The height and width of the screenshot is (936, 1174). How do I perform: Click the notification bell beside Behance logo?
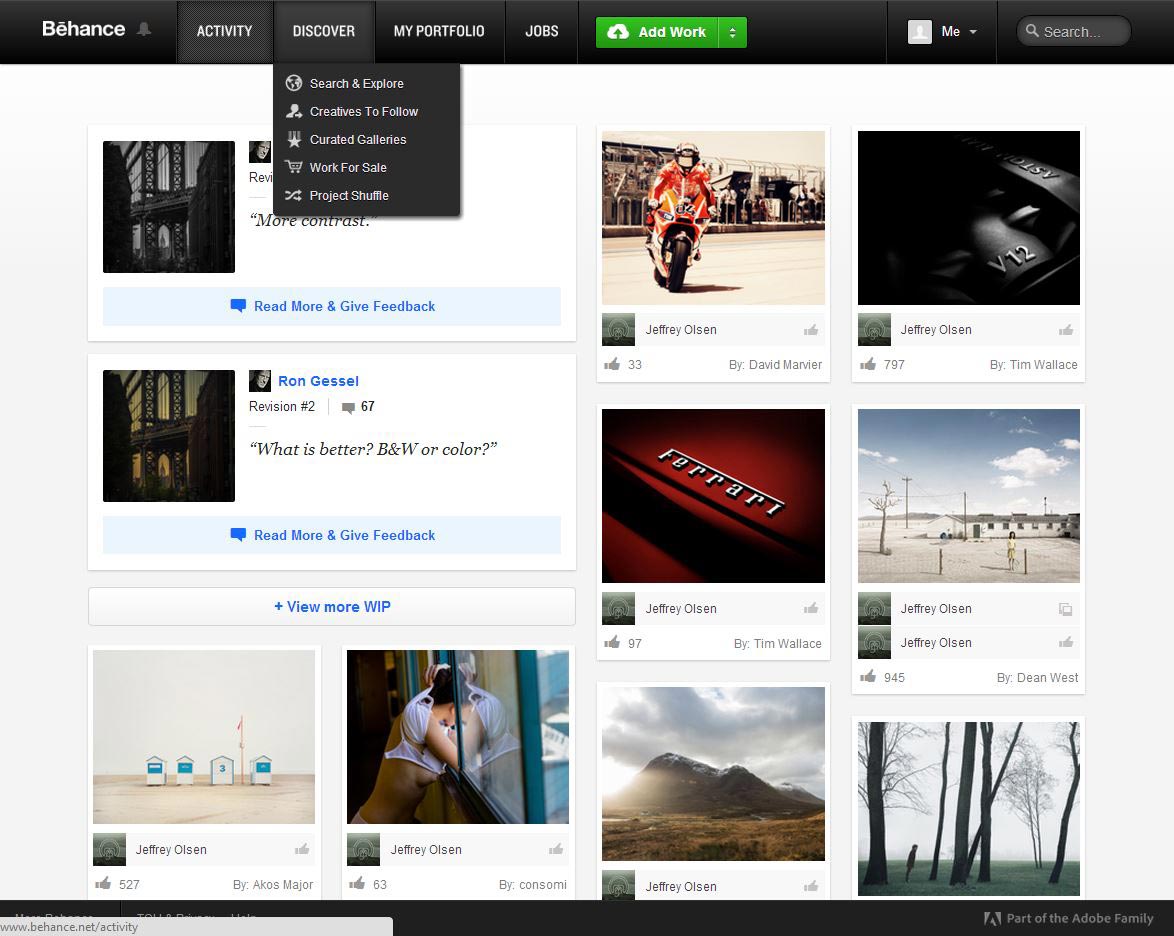coord(144,30)
